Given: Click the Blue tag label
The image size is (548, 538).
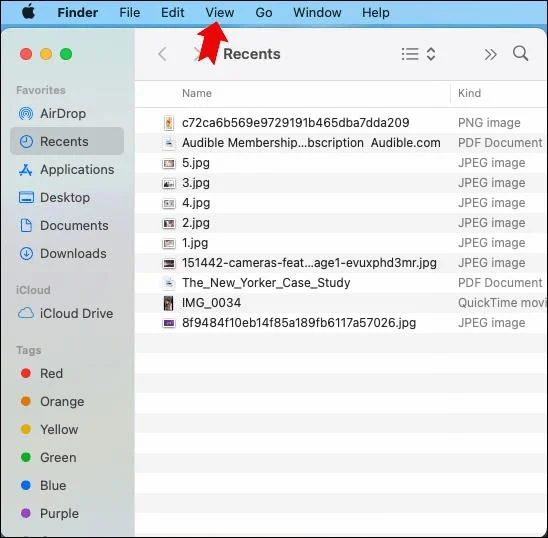Looking at the screenshot, I should 53,485.
